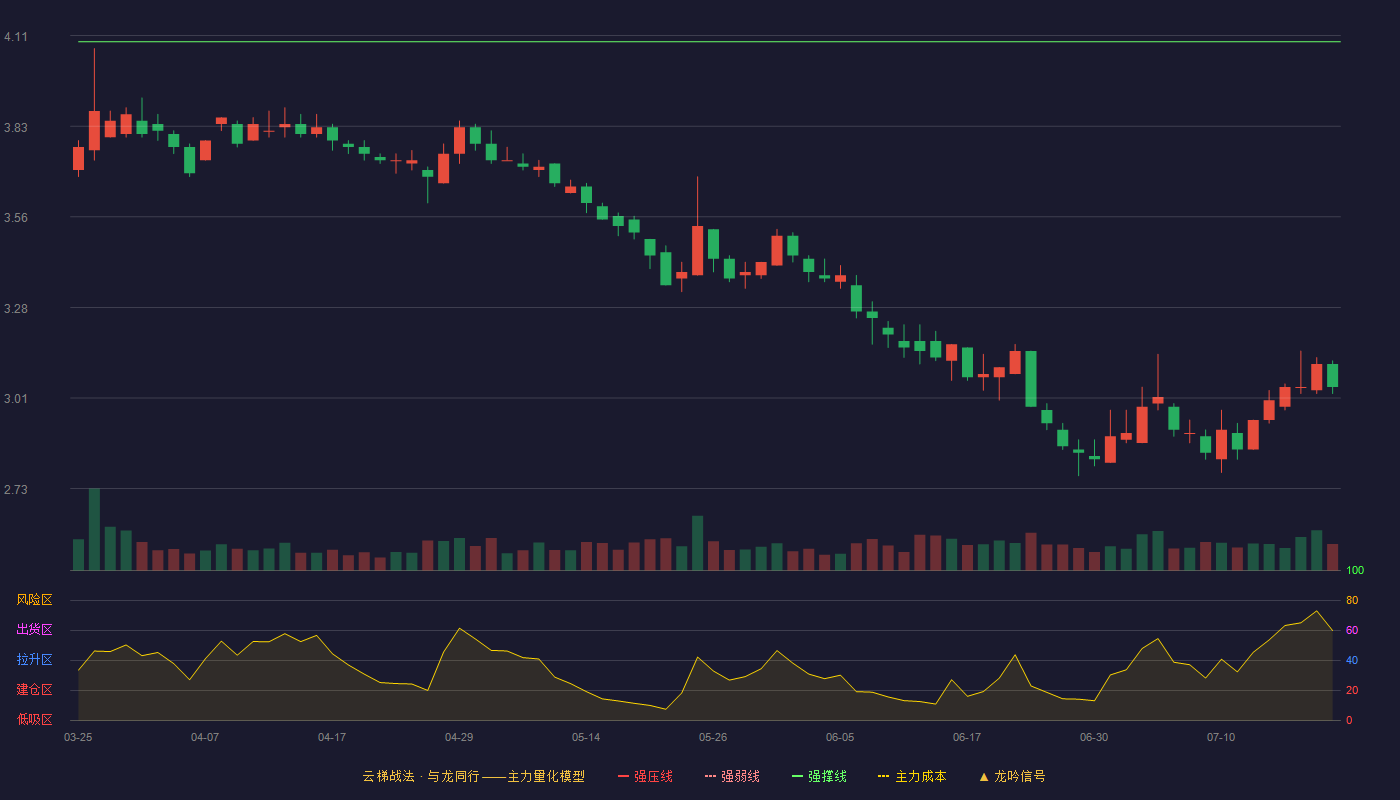This screenshot has width=1400, height=800.
Task: Select the 04-07 date label
Action: pyautogui.click(x=205, y=737)
